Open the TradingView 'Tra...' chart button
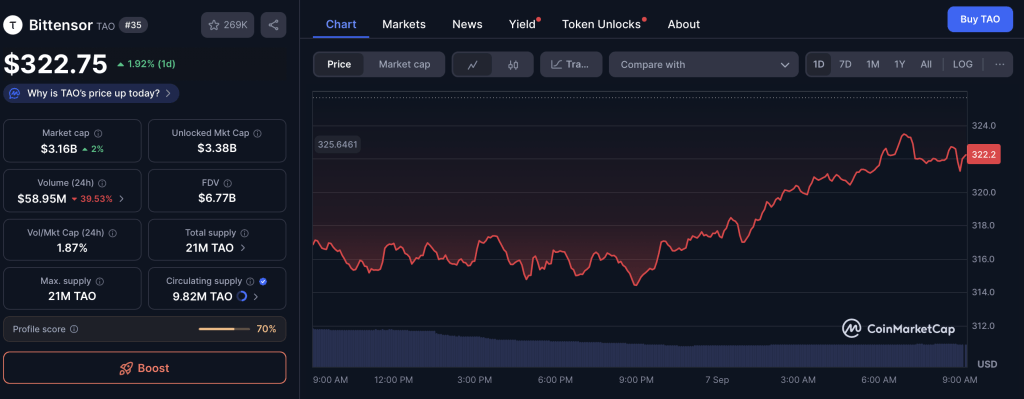Screen dimensions: 1024x399 click(571, 65)
